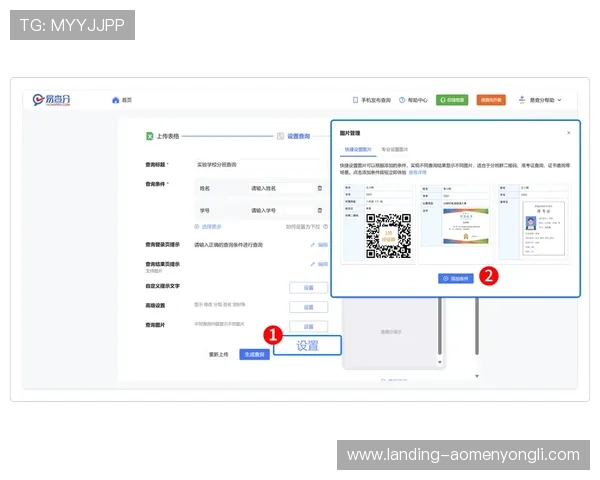Click 如何设置为下拉 help icon
The height and width of the screenshot is (480, 600).
325,227
